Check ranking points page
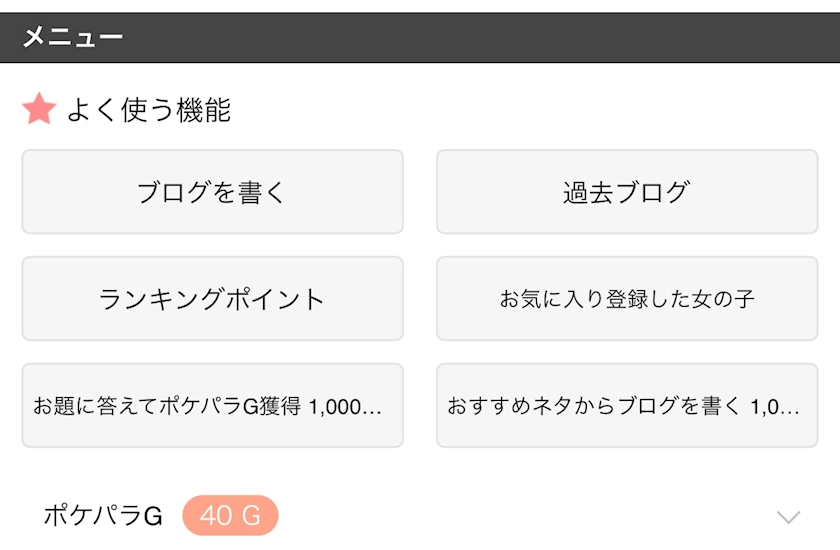This screenshot has height=550, width=840. 212,299
